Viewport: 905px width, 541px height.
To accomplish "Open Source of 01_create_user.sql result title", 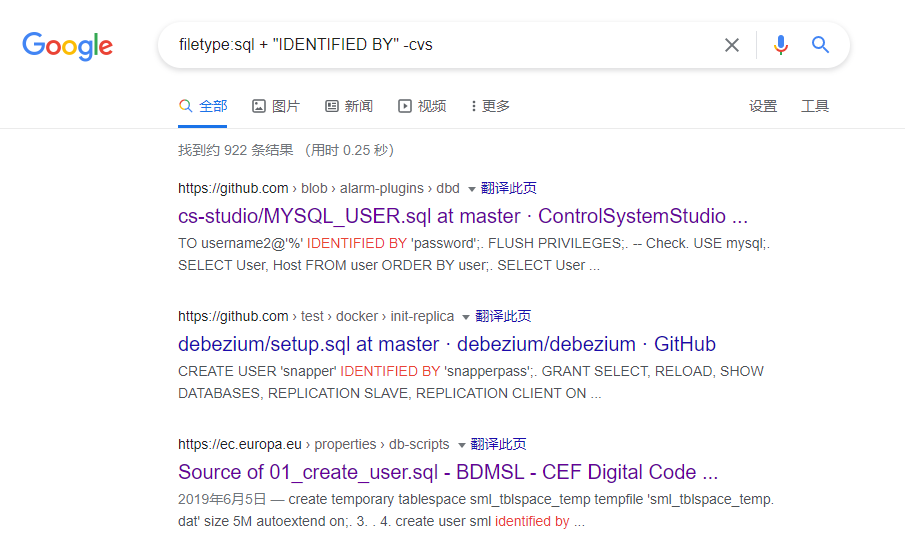I will click(448, 472).
